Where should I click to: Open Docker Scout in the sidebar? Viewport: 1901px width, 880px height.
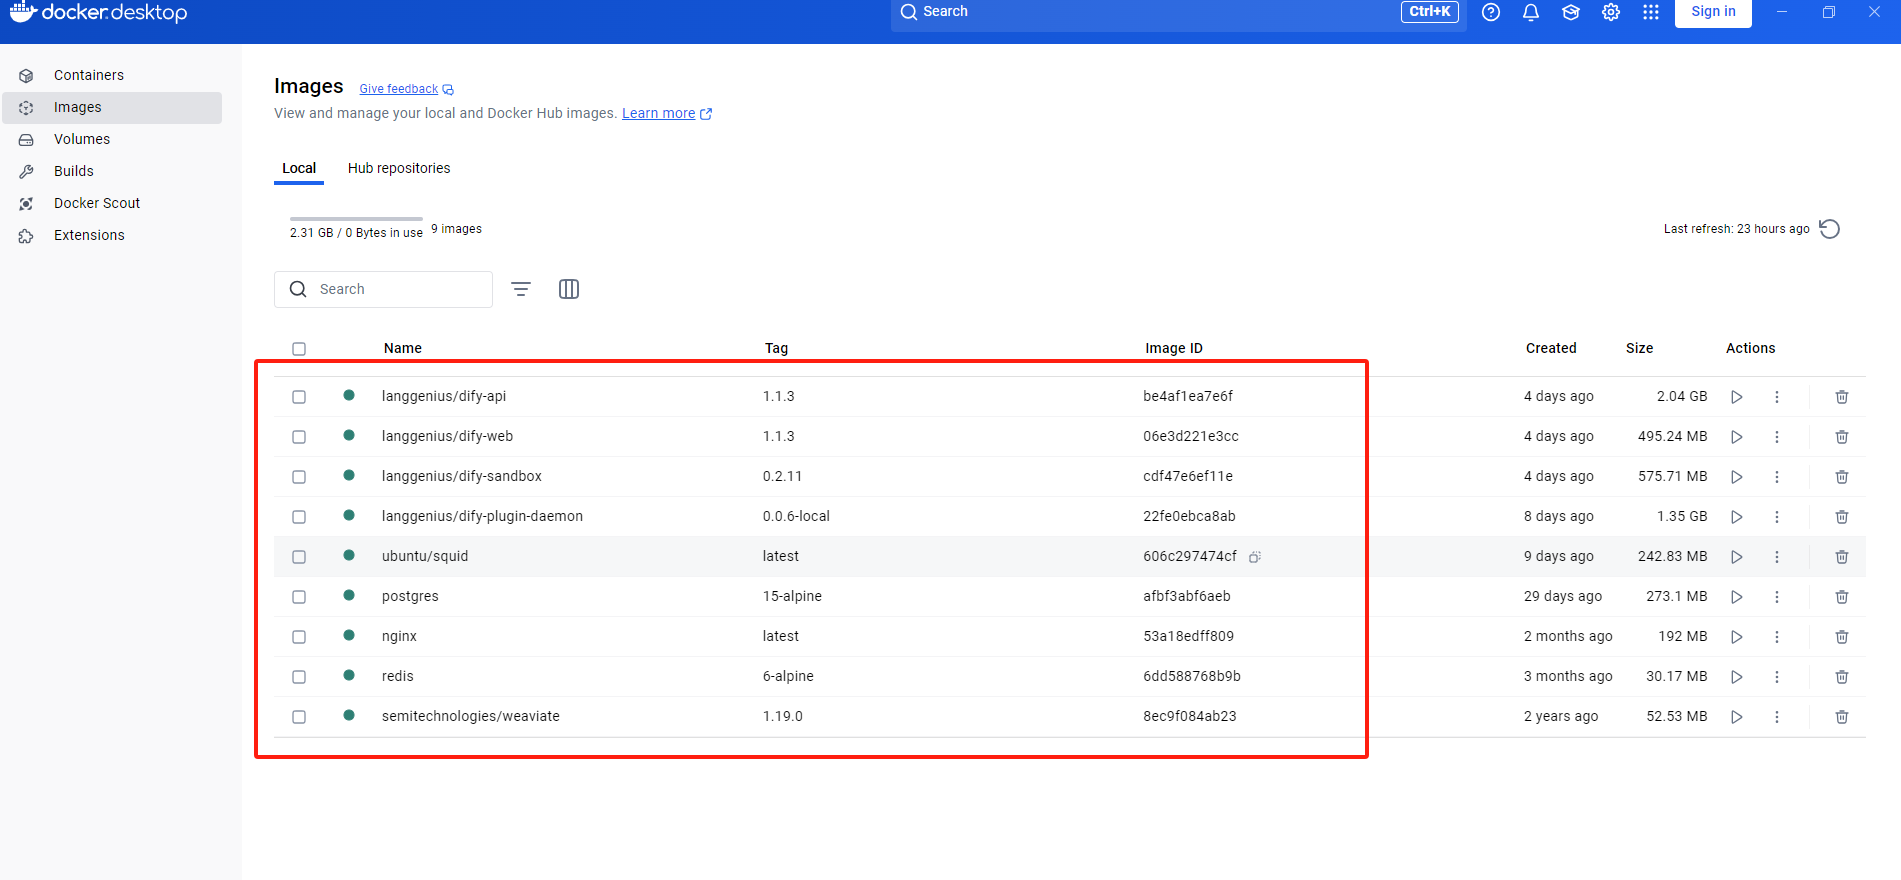click(112, 204)
